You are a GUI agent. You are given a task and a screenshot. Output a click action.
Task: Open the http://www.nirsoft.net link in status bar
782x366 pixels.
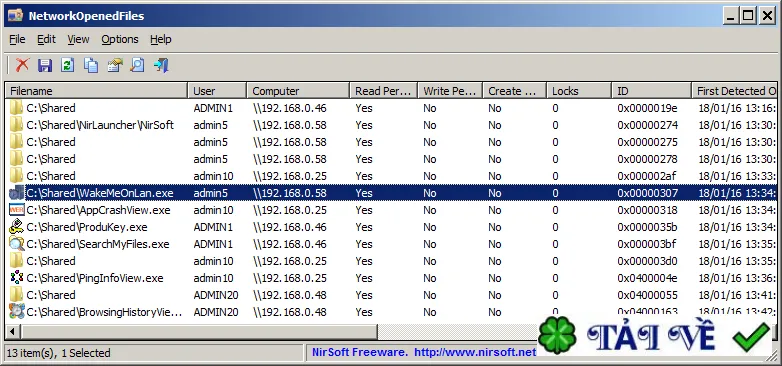475,352
